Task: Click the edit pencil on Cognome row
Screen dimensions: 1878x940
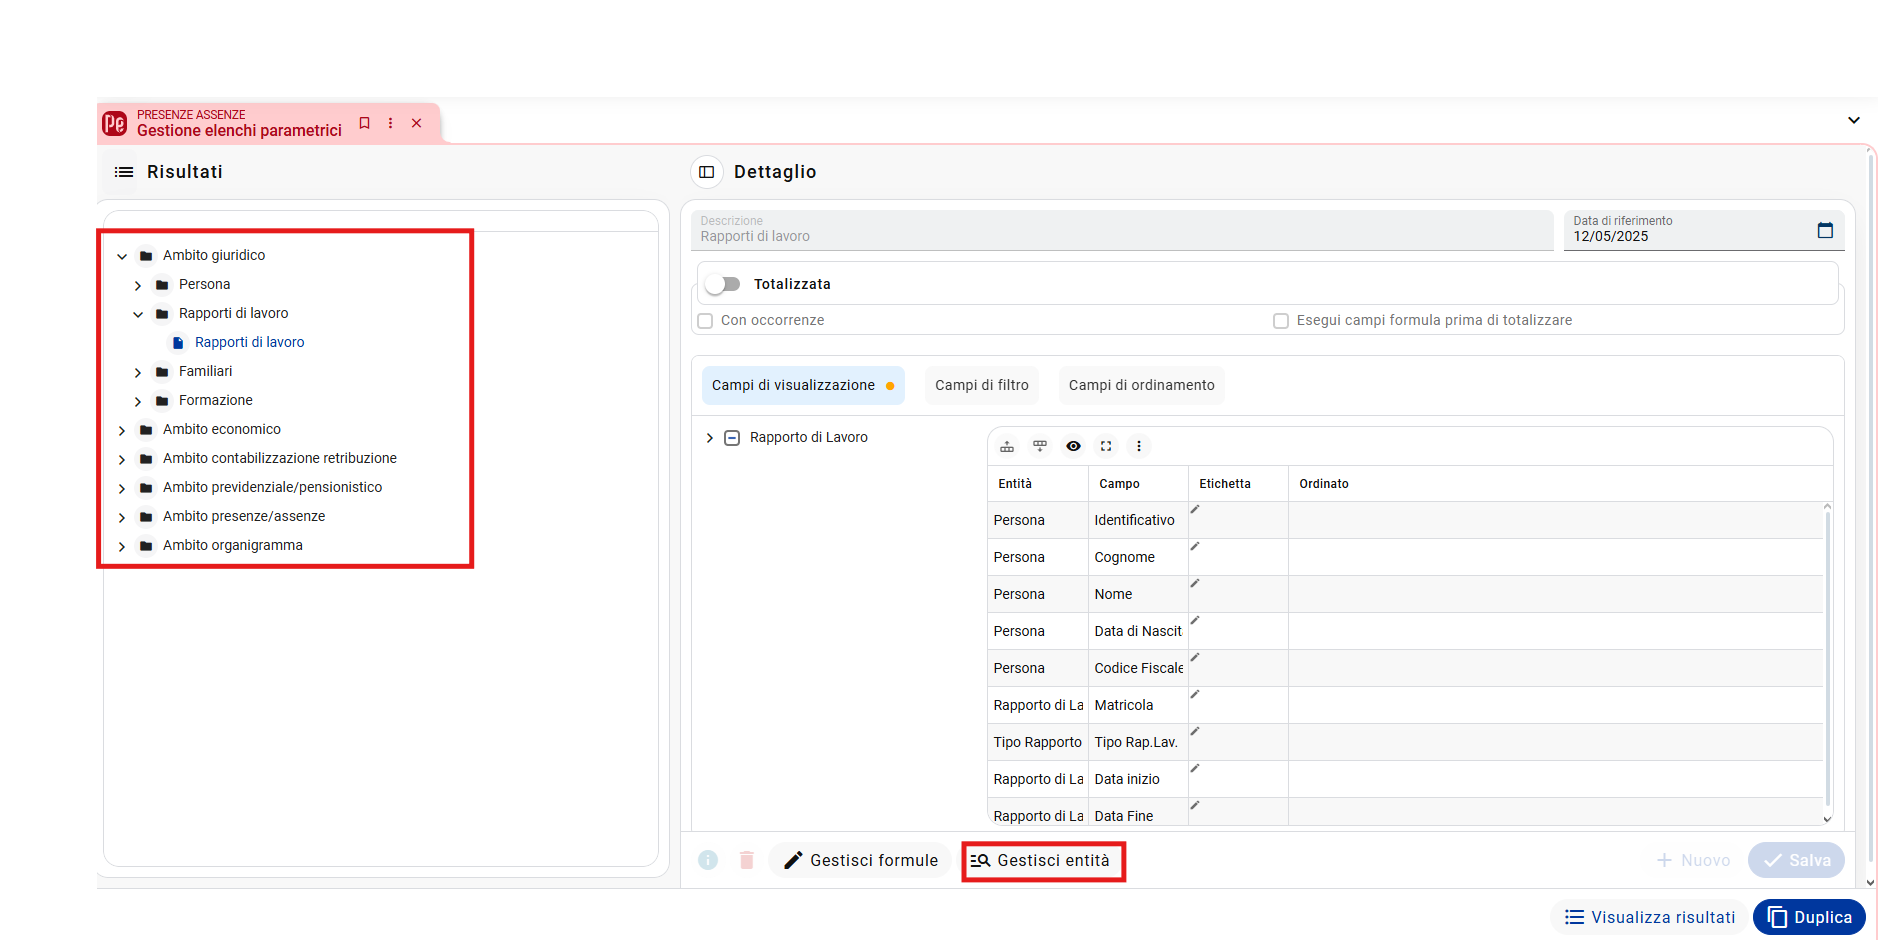Action: pyautogui.click(x=1194, y=546)
